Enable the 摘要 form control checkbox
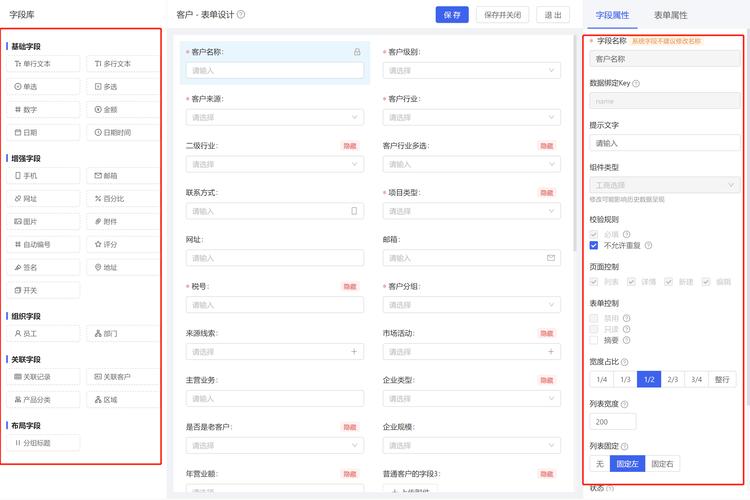Screen dimensions: 750x500 coord(594,340)
